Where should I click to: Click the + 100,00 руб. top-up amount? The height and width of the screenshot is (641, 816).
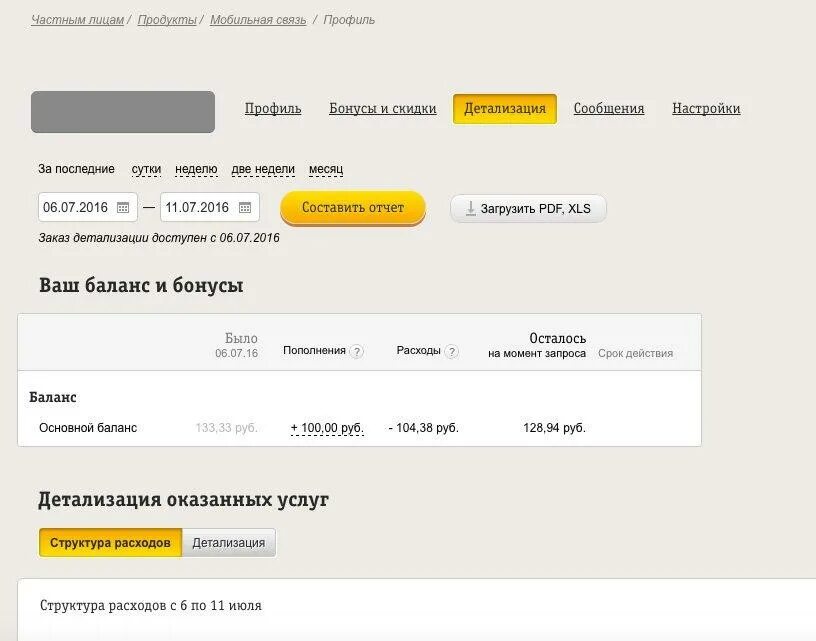pos(327,428)
